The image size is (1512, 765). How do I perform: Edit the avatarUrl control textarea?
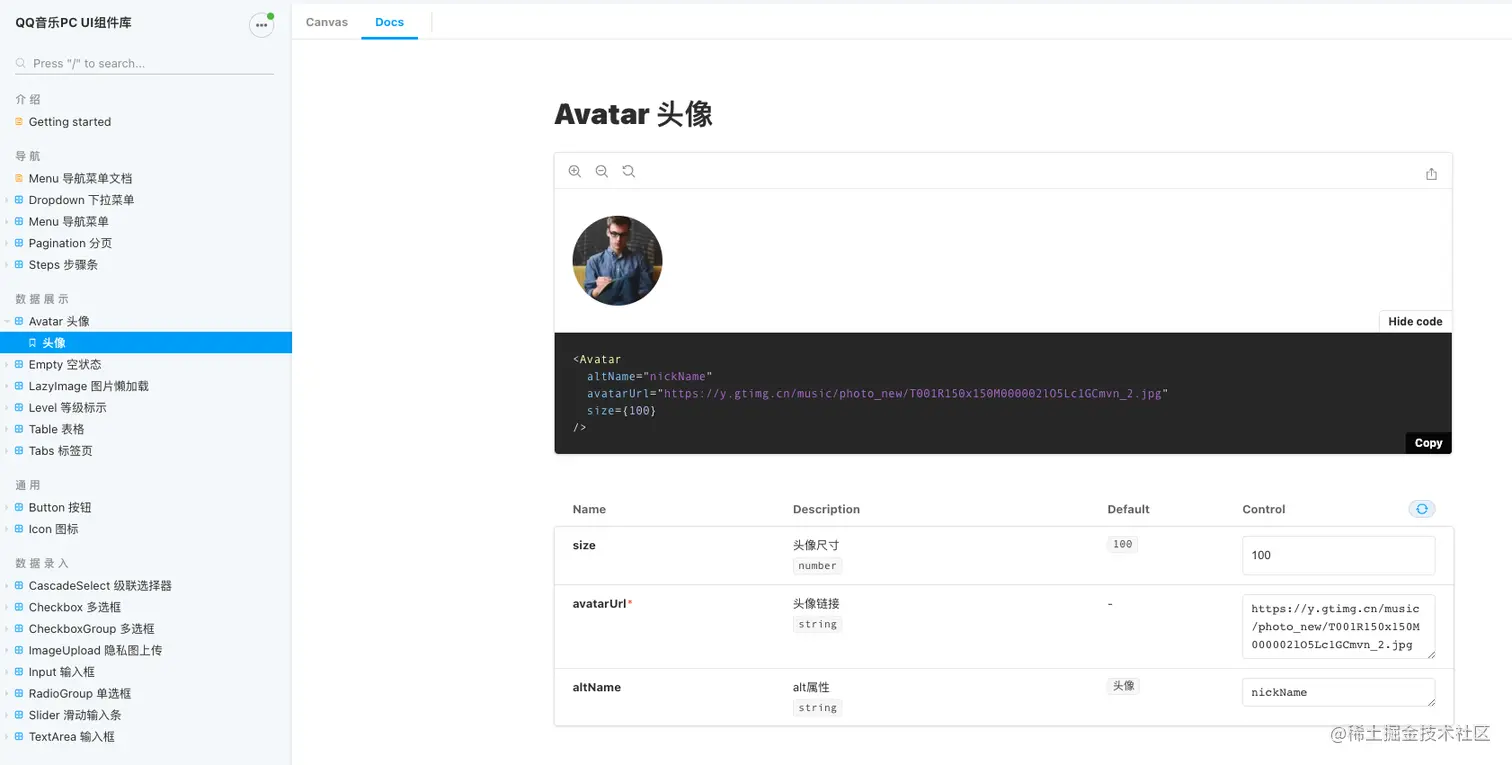pos(1338,627)
